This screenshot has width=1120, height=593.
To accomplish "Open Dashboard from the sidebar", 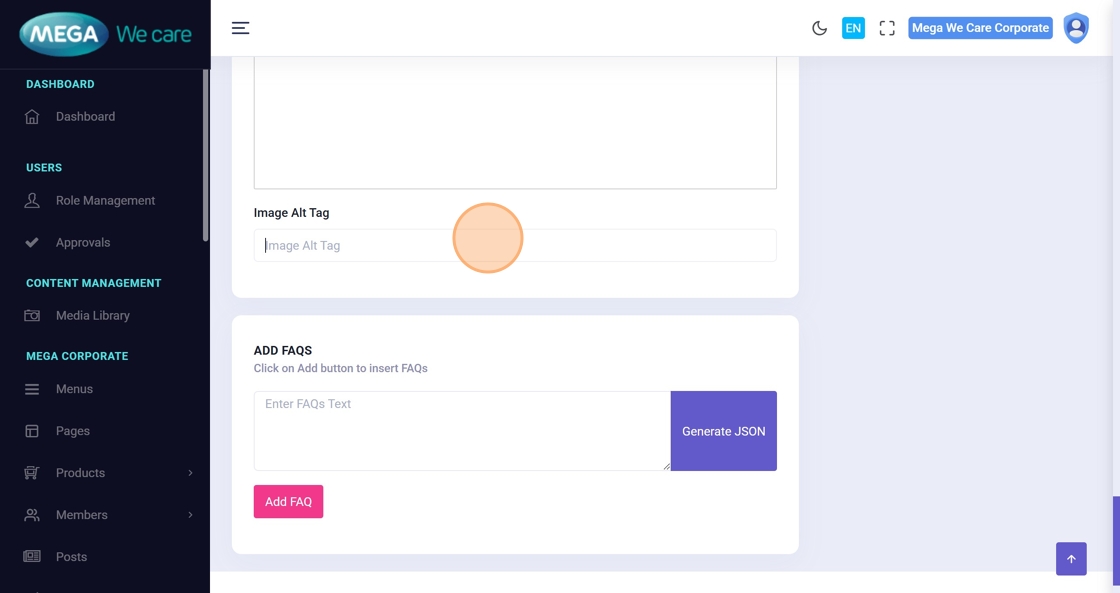I will (x=85, y=117).
